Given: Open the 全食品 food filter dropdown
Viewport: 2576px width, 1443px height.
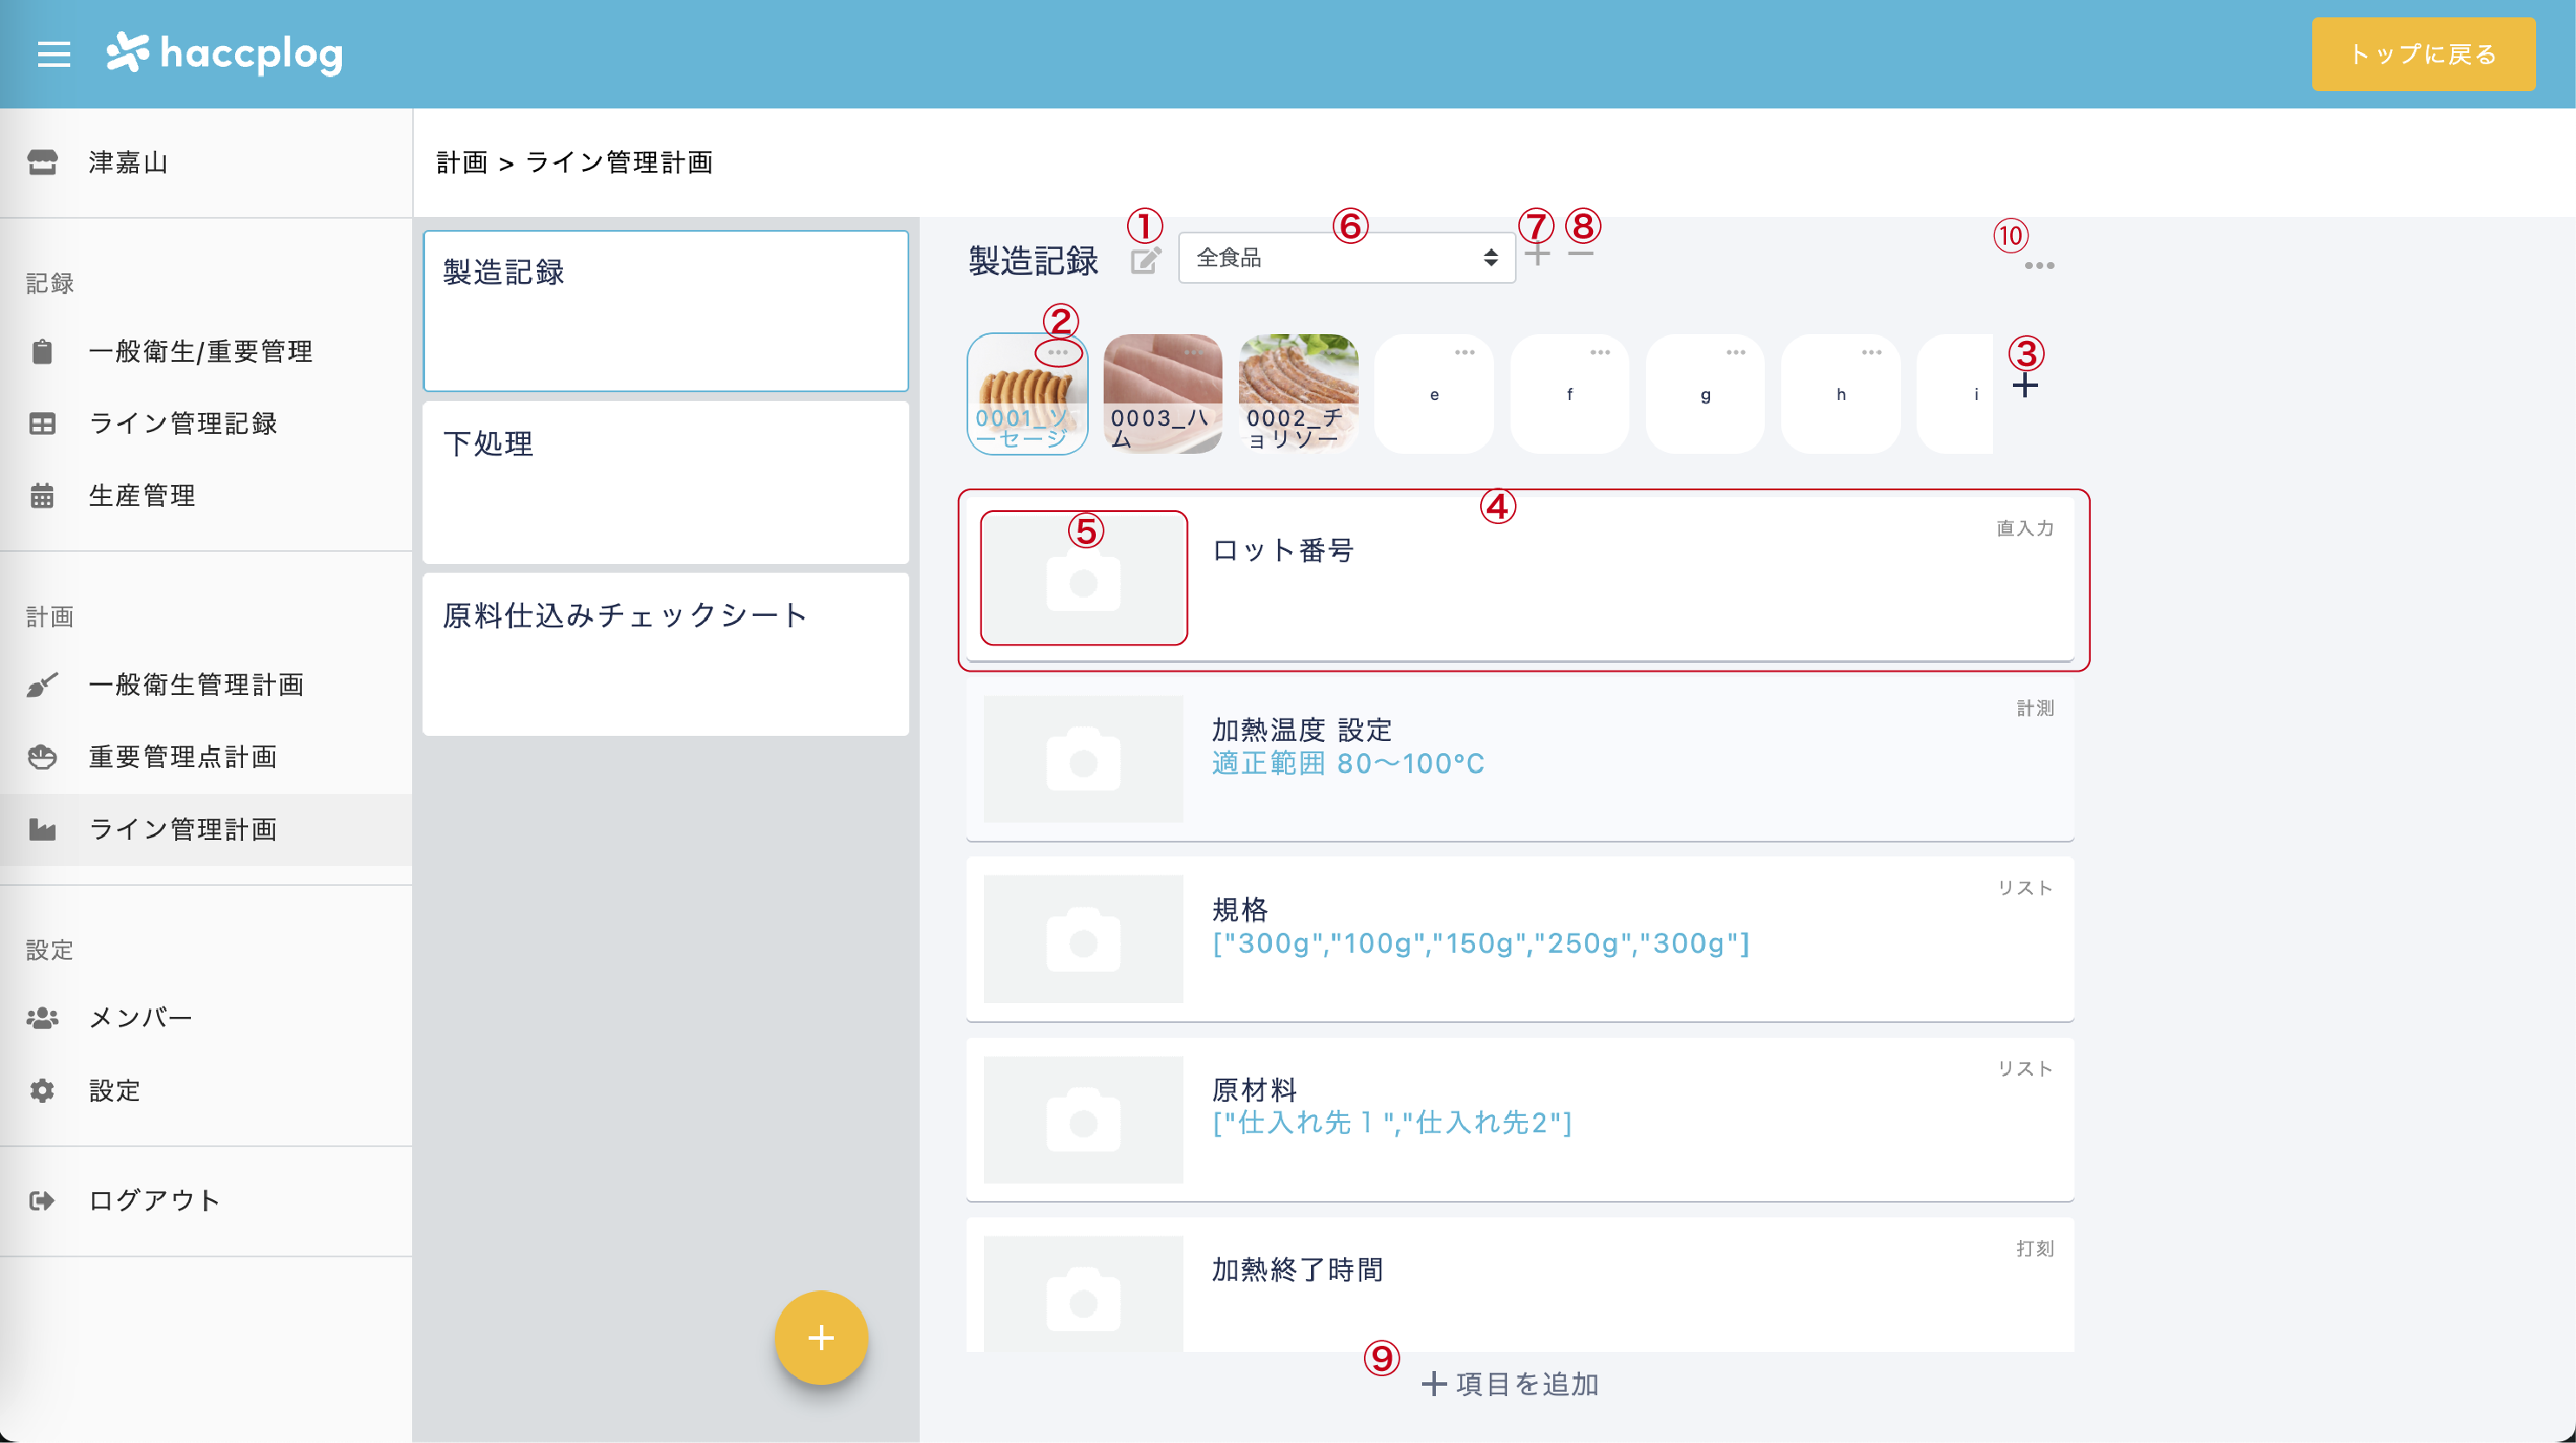Looking at the screenshot, I should pyautogui.click(x=1347, y=257).
